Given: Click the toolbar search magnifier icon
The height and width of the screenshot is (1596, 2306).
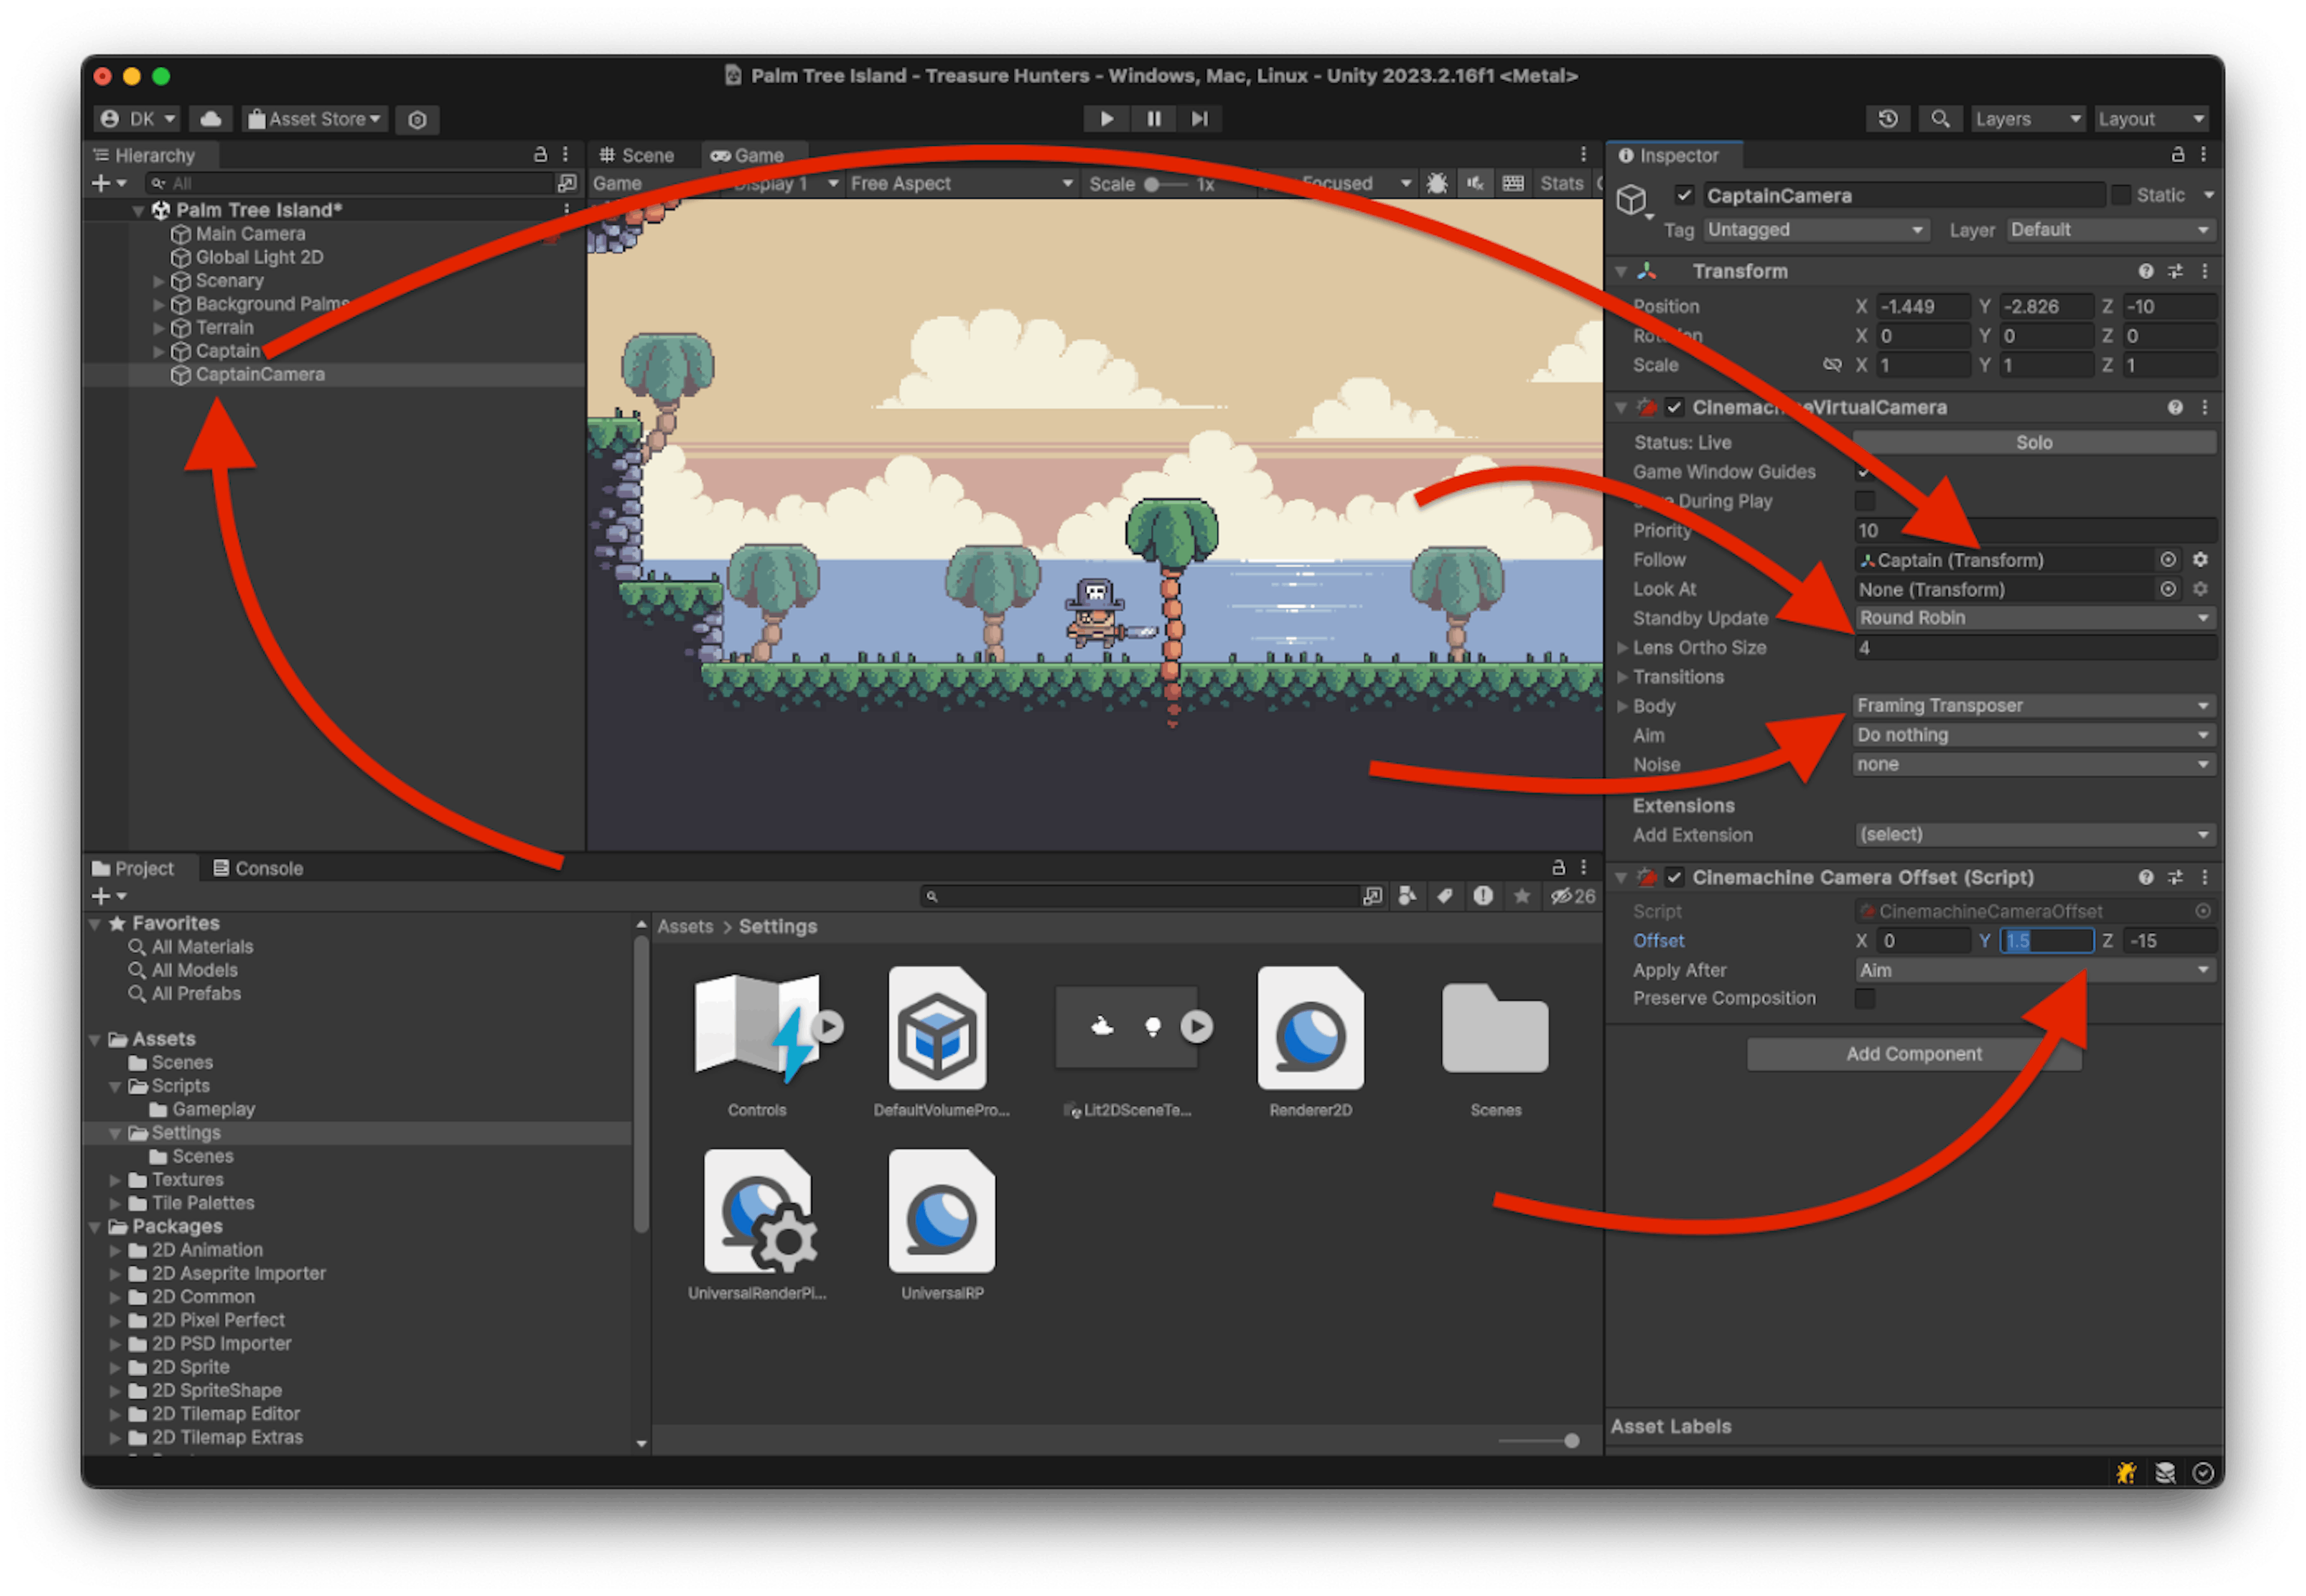Looking at the screenshot, I should pos(1940,119).
